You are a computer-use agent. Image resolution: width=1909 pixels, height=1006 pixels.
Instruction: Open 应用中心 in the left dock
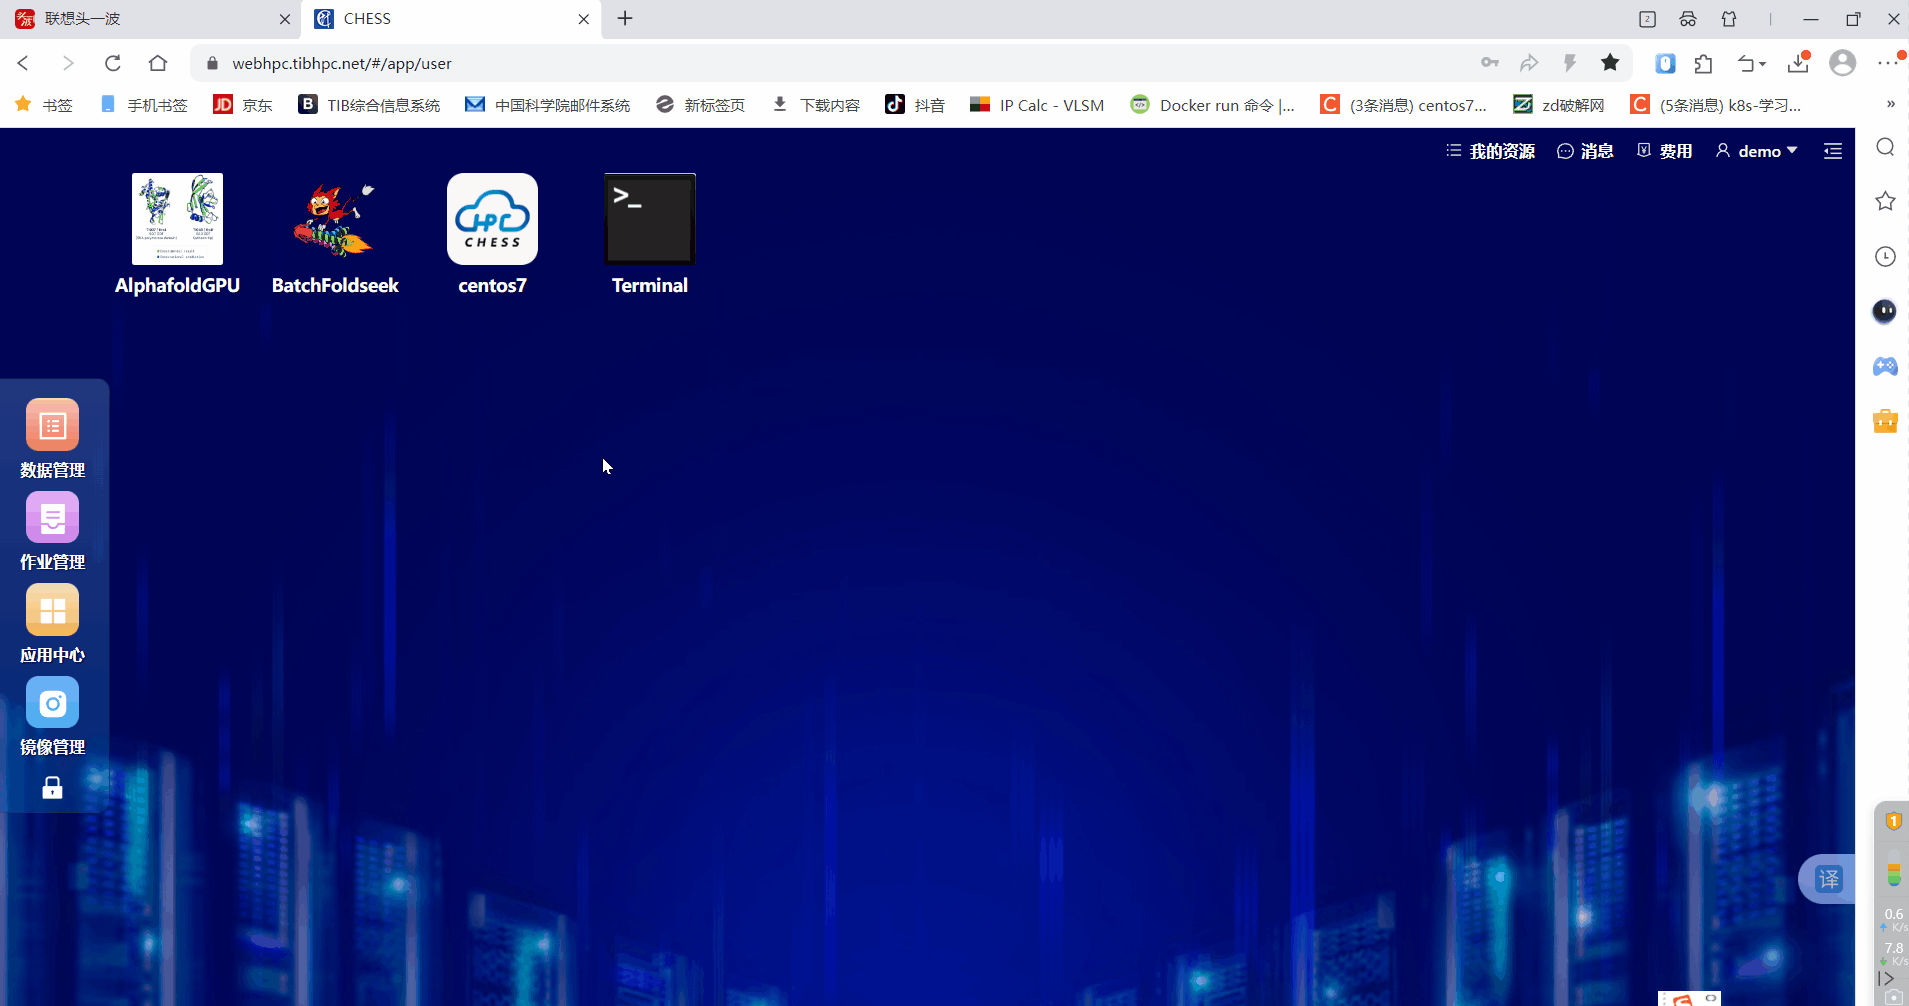(52, 610)
